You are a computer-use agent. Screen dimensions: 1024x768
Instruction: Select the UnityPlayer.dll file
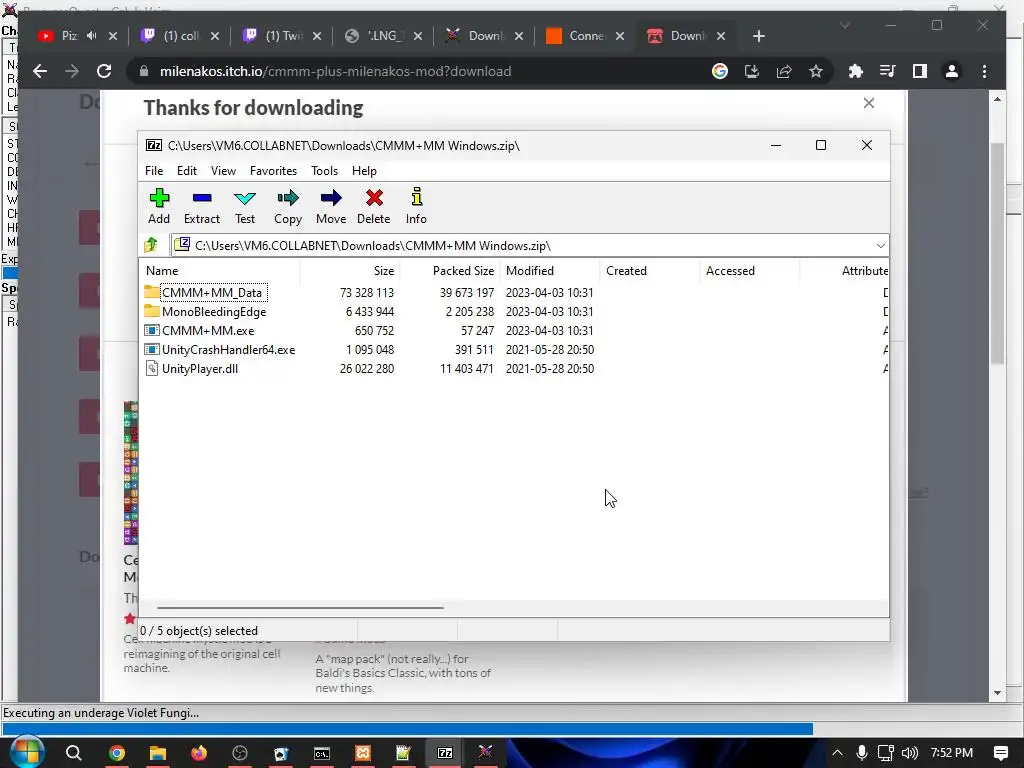tap(200, 368)
